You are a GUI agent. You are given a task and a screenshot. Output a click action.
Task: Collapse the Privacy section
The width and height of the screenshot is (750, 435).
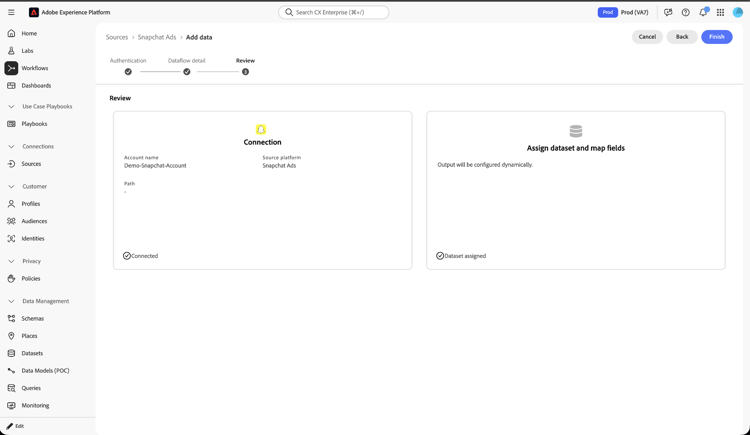(11, 261)
